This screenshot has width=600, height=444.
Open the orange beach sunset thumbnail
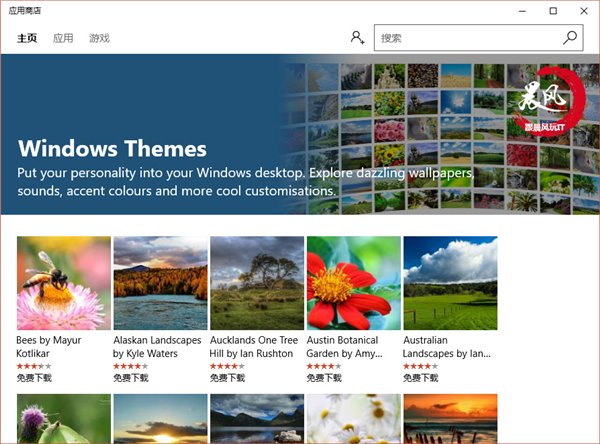450,419
